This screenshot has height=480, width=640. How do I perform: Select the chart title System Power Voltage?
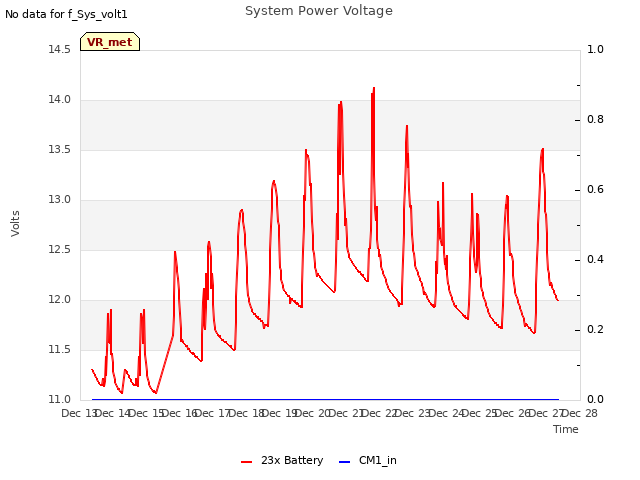pyautogui.click(x=319, y=11)
